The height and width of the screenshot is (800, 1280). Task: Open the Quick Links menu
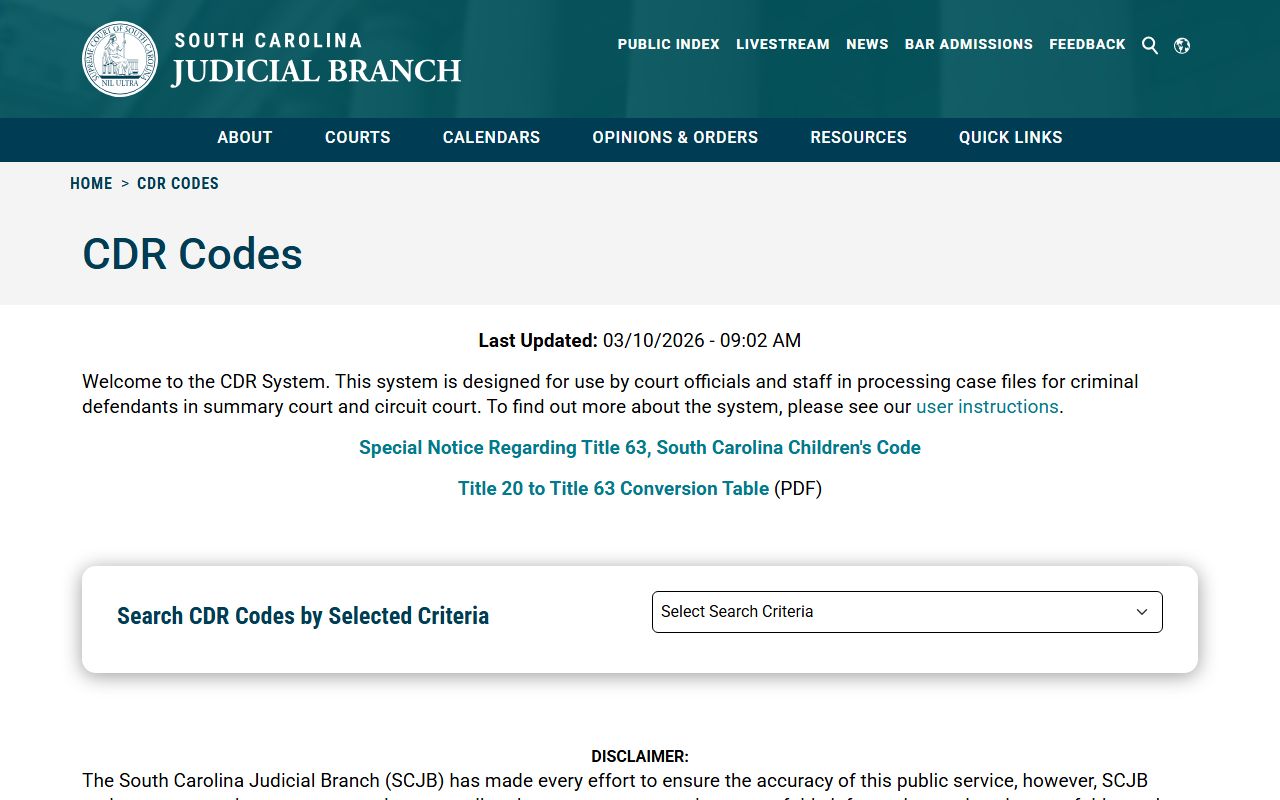1011,138
